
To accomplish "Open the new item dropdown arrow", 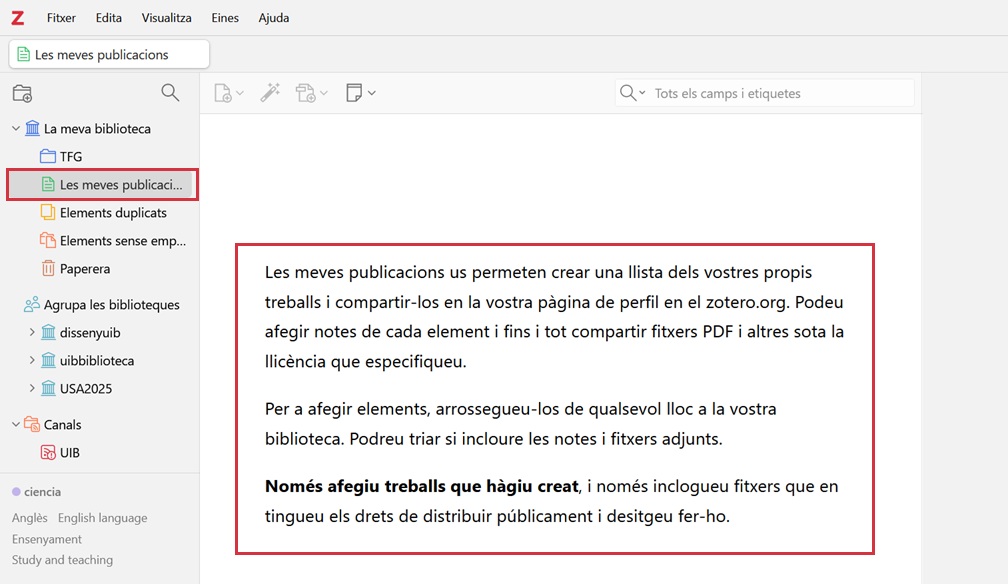I will [240, 93].
